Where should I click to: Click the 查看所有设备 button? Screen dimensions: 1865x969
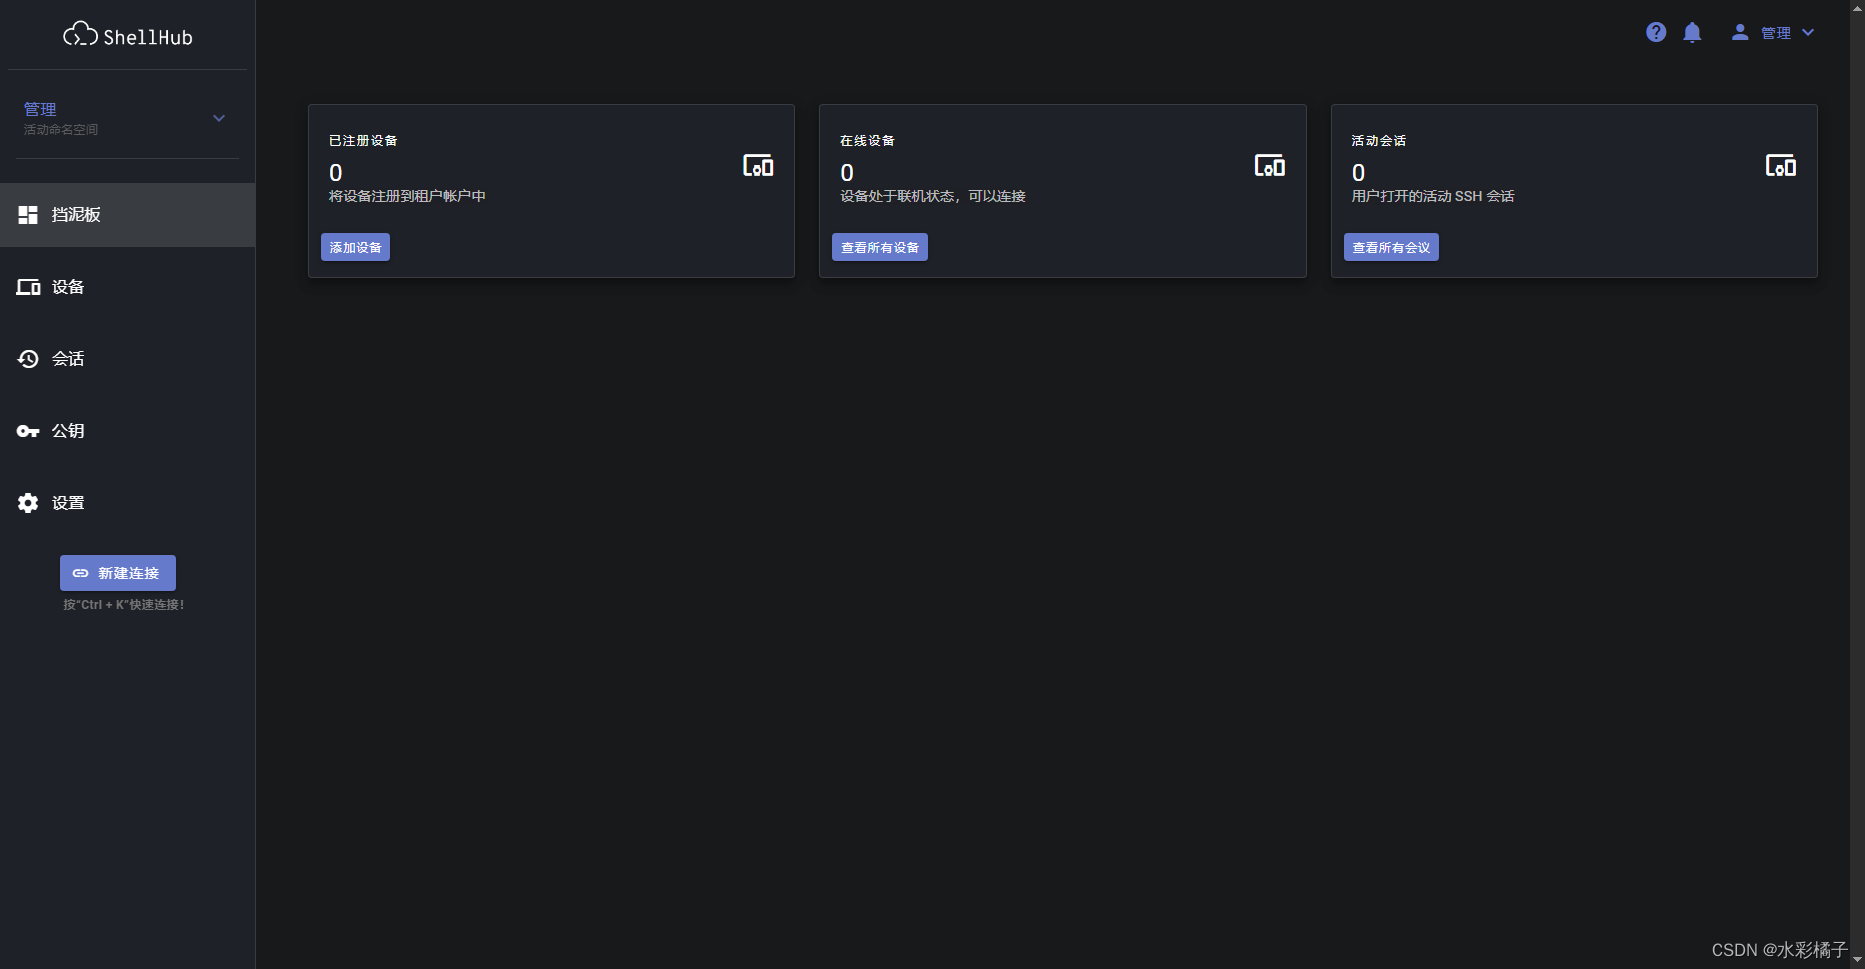click(879, 246)
